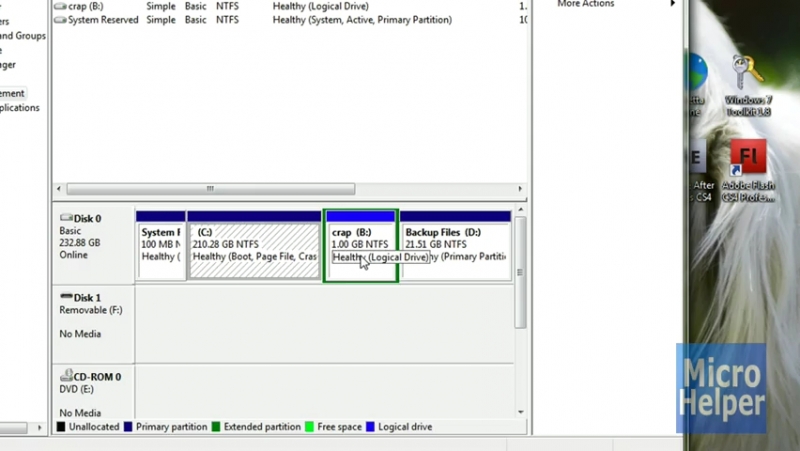800x451 pixels.
Task: Expand the More Actions submenu arrow
Action: 673,4
